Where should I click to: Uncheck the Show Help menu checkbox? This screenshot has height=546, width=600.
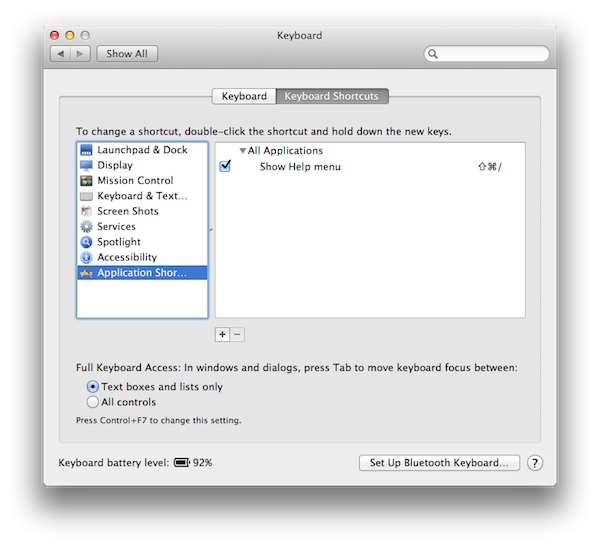[225, 166]
